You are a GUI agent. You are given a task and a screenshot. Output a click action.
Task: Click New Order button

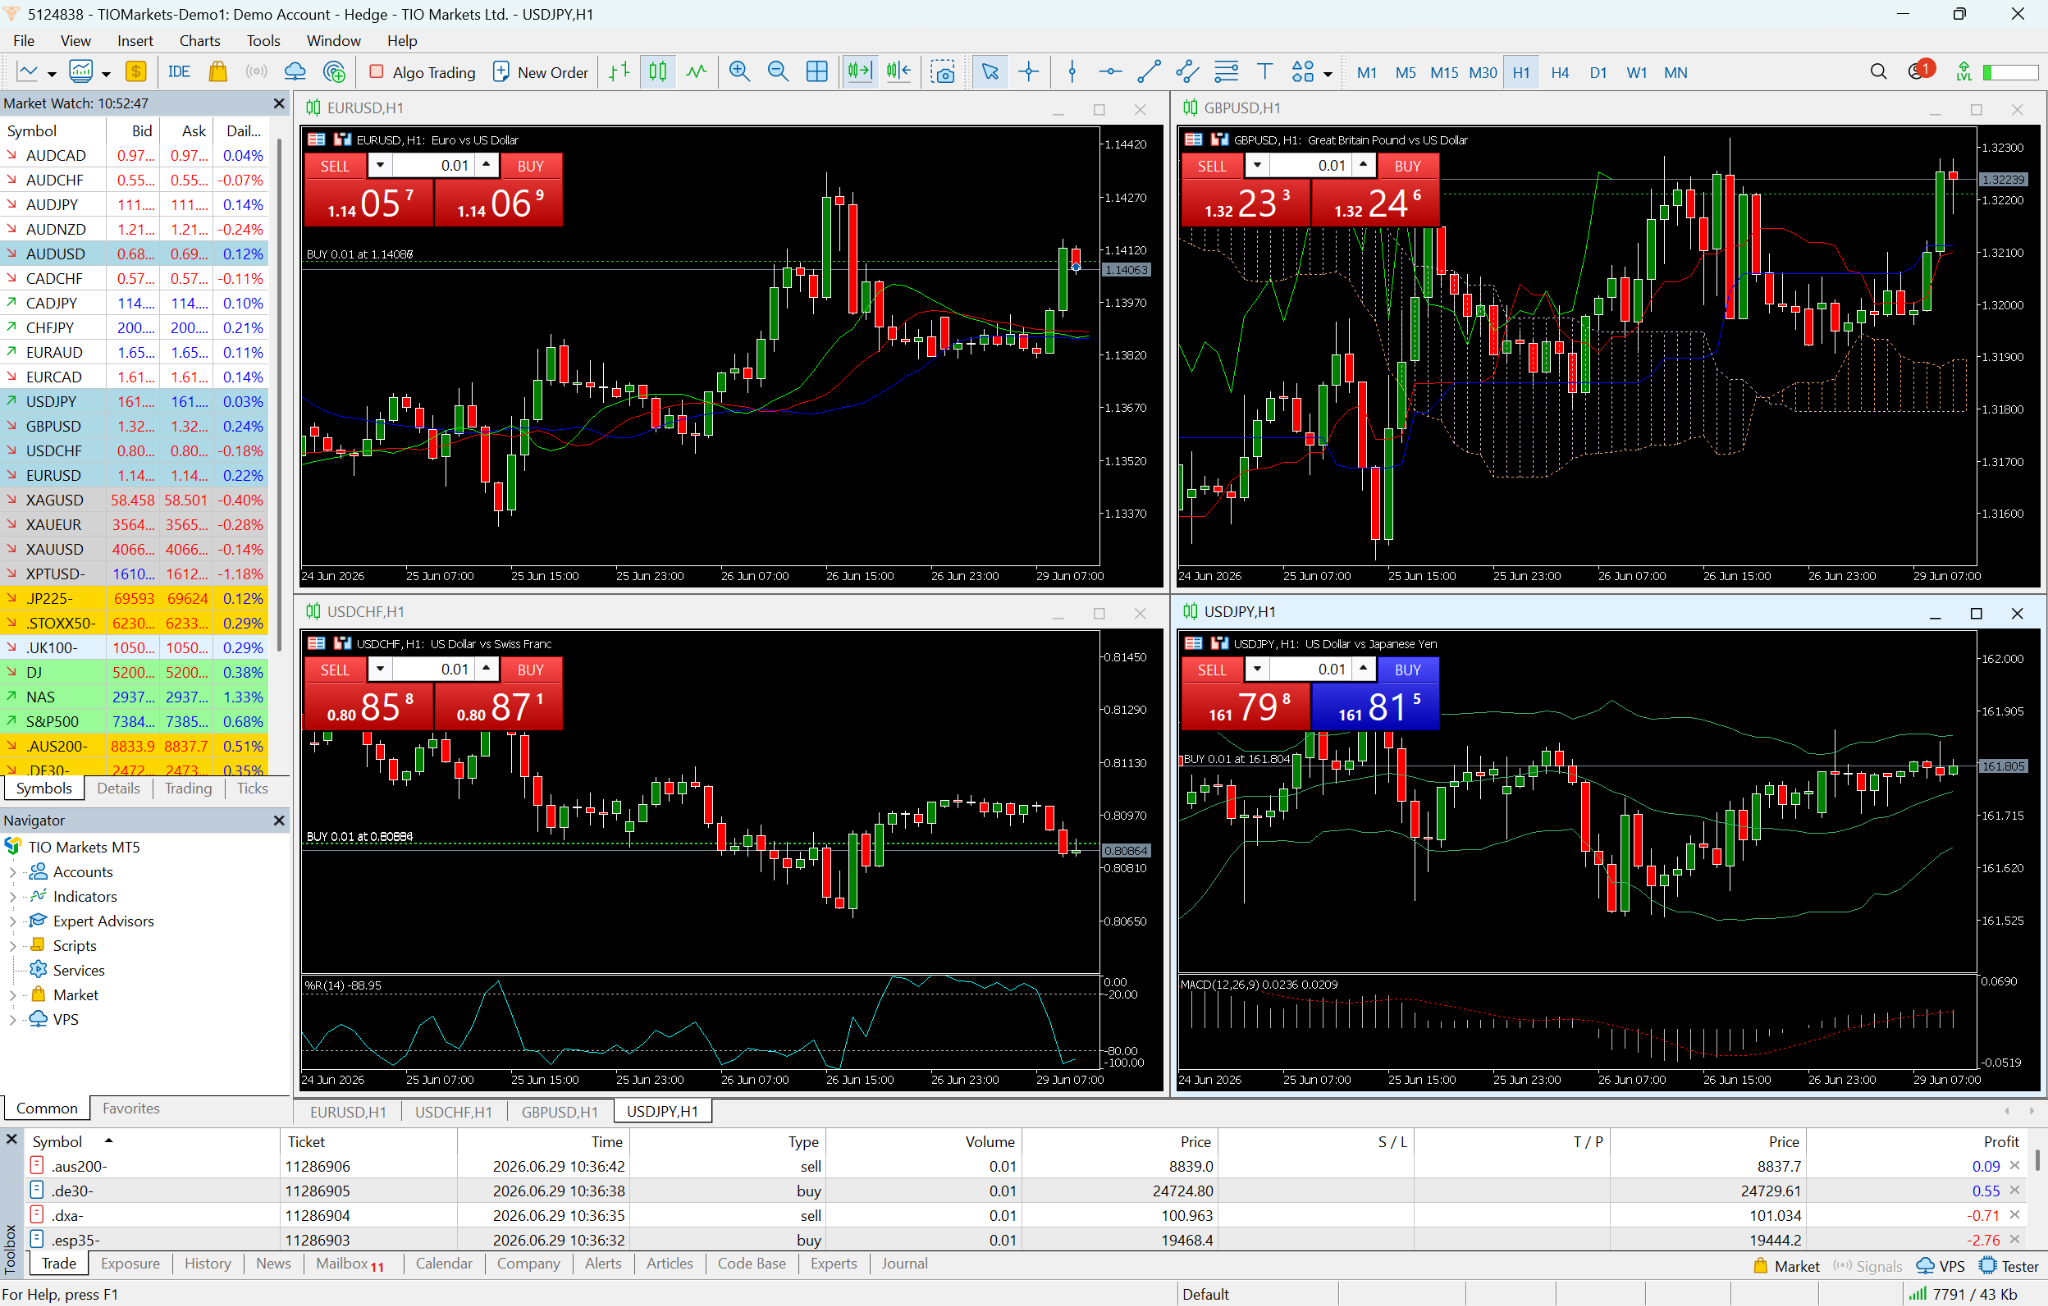[x=541, y=72]
